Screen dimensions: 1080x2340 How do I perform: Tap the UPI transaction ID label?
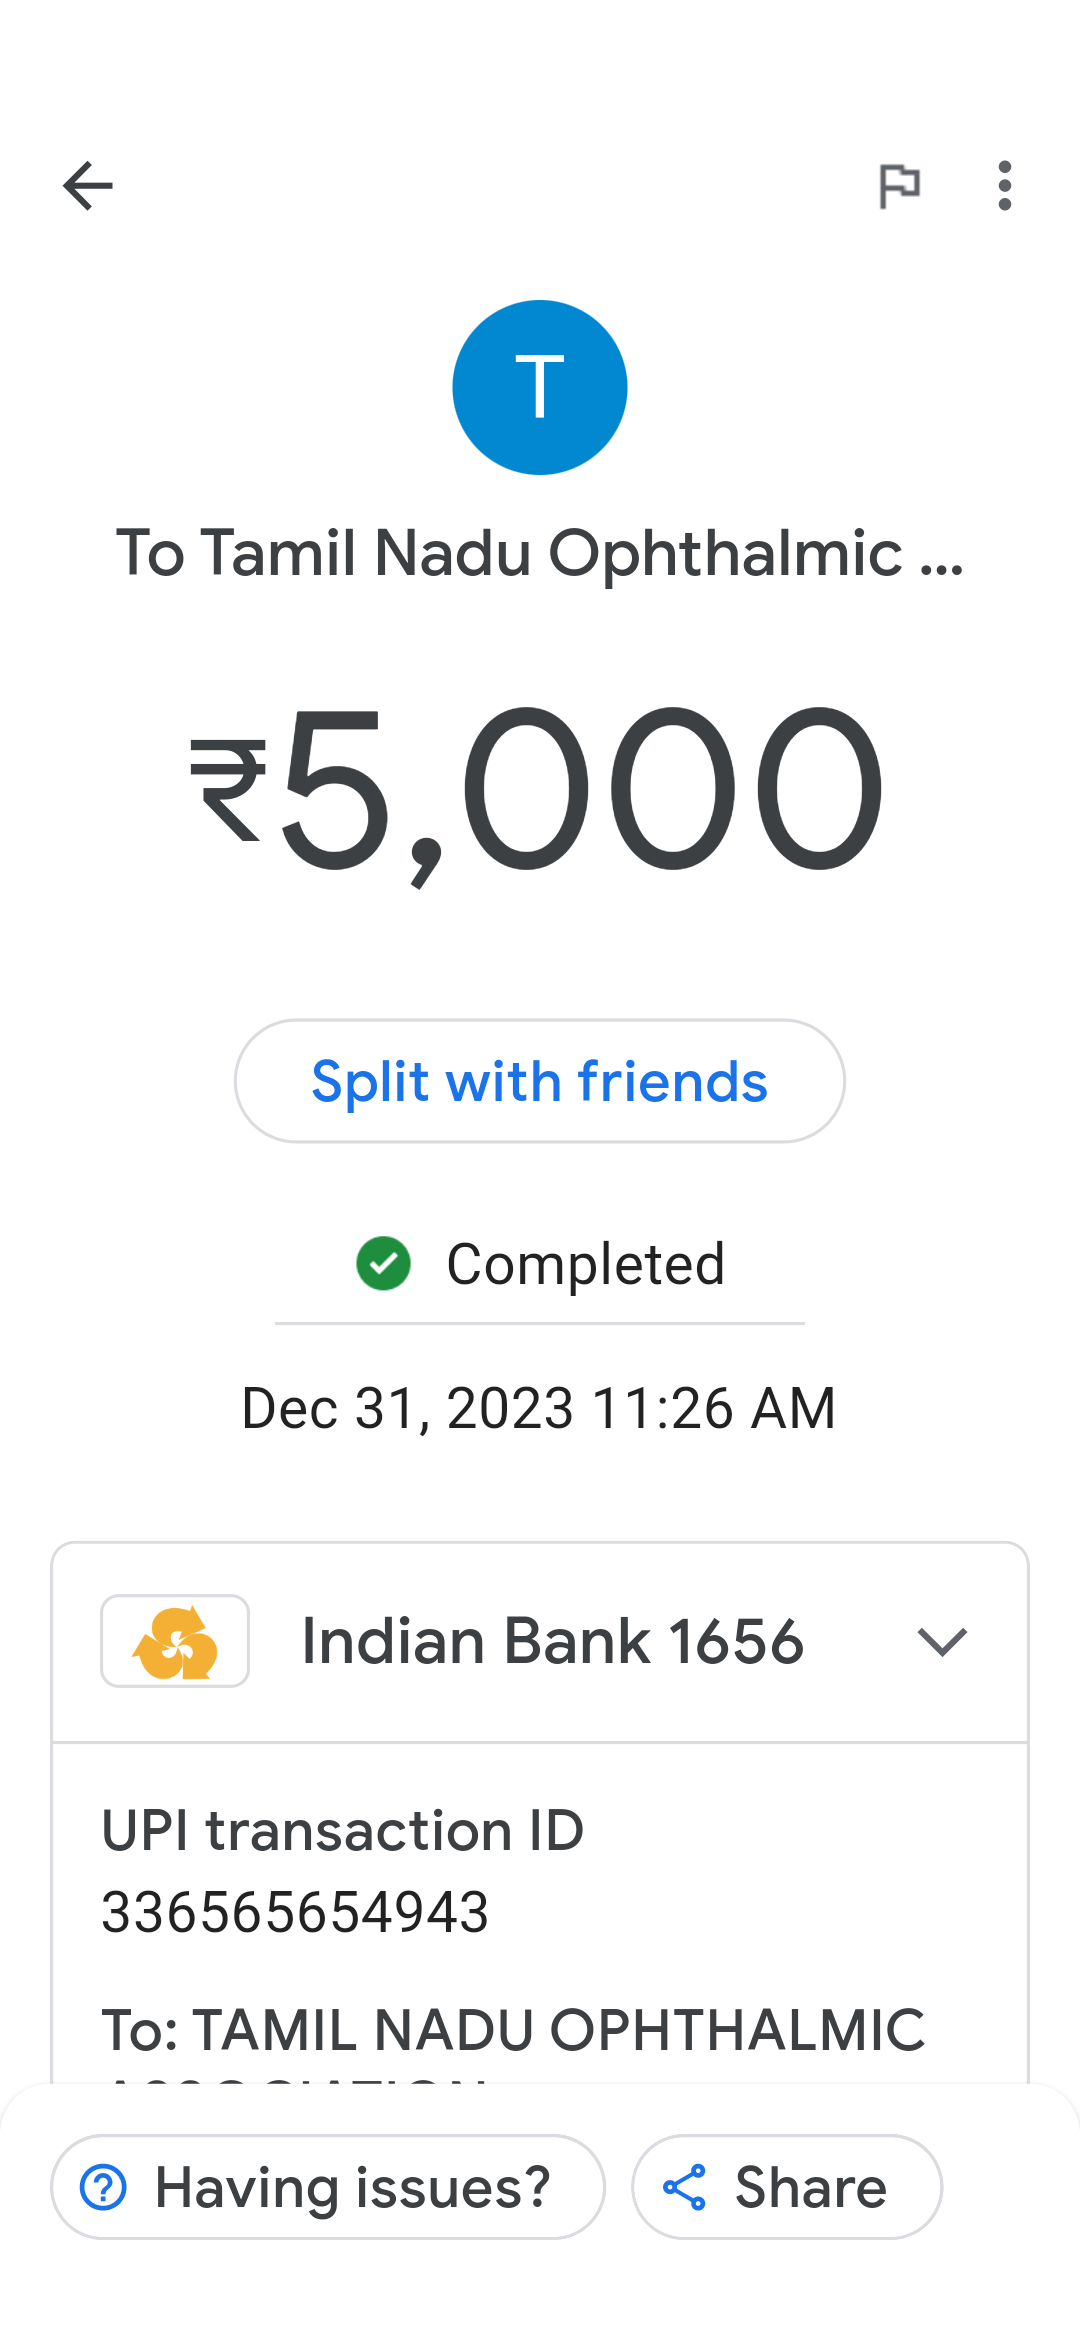(x=343, y=1831)
